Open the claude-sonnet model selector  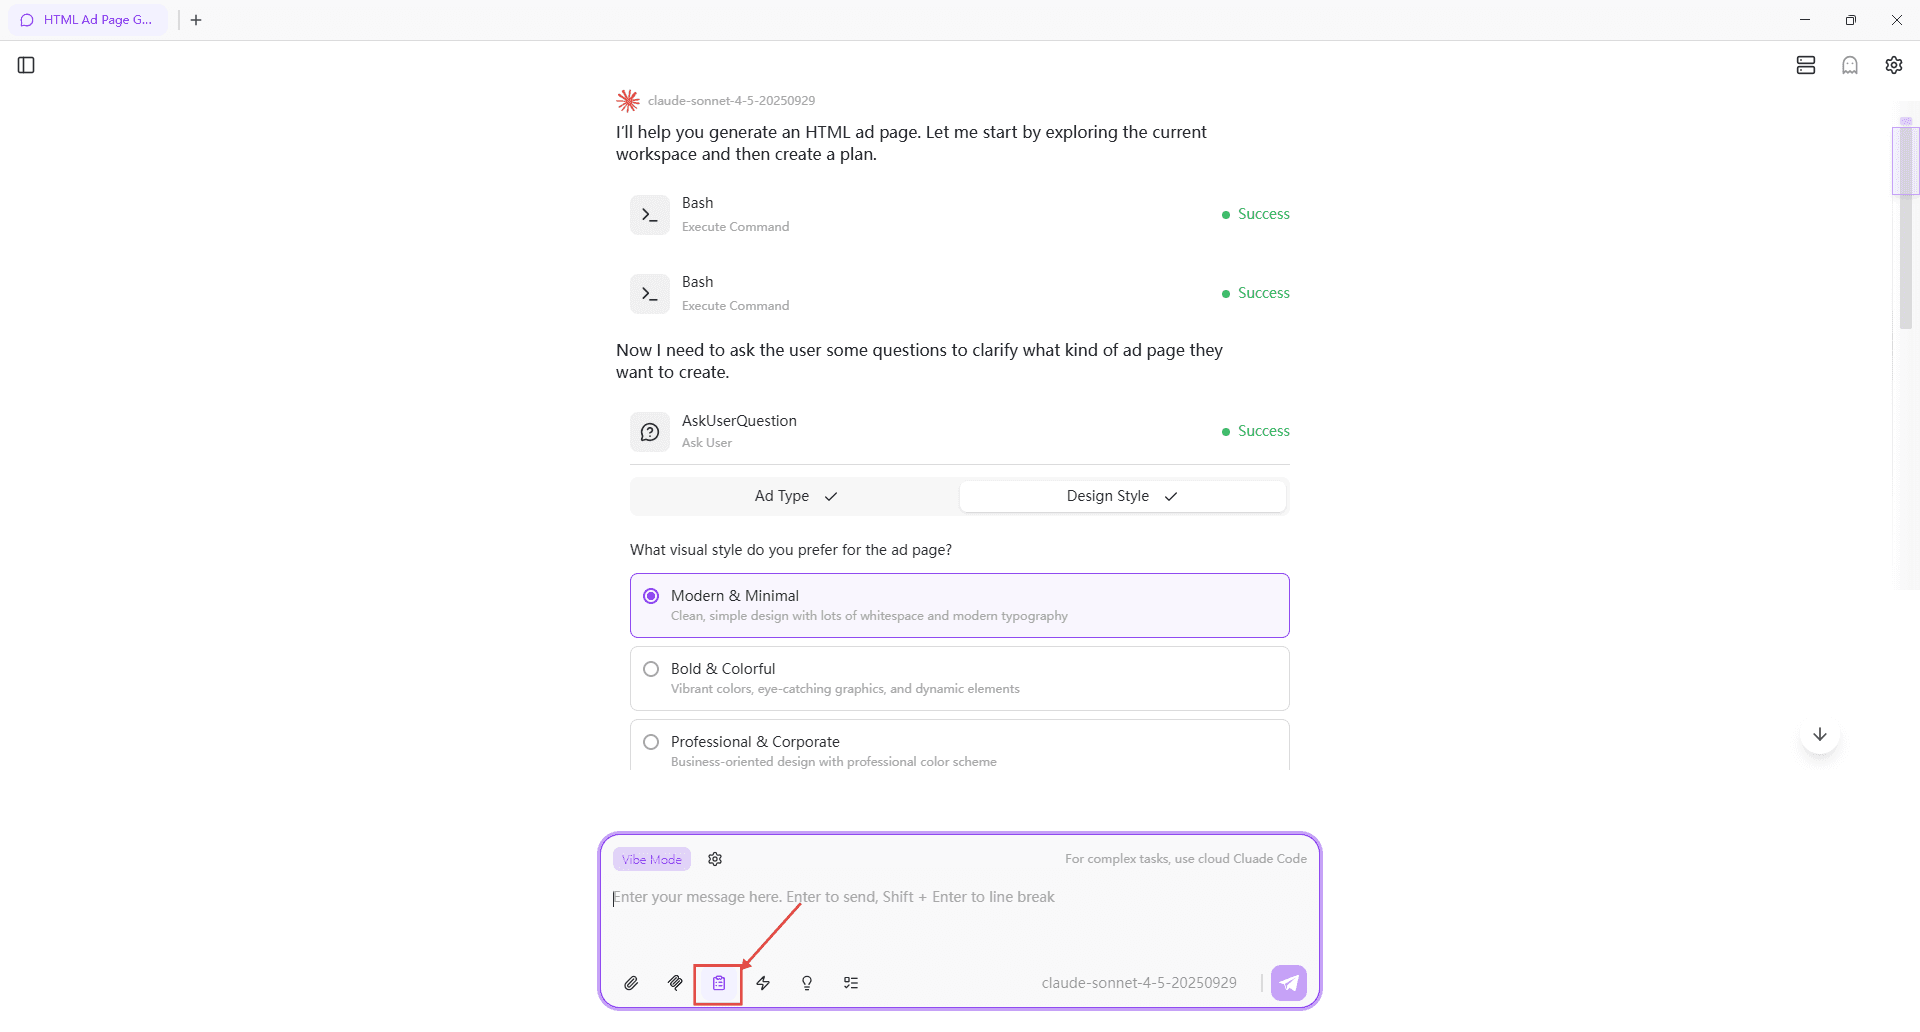click(1139, 982)
